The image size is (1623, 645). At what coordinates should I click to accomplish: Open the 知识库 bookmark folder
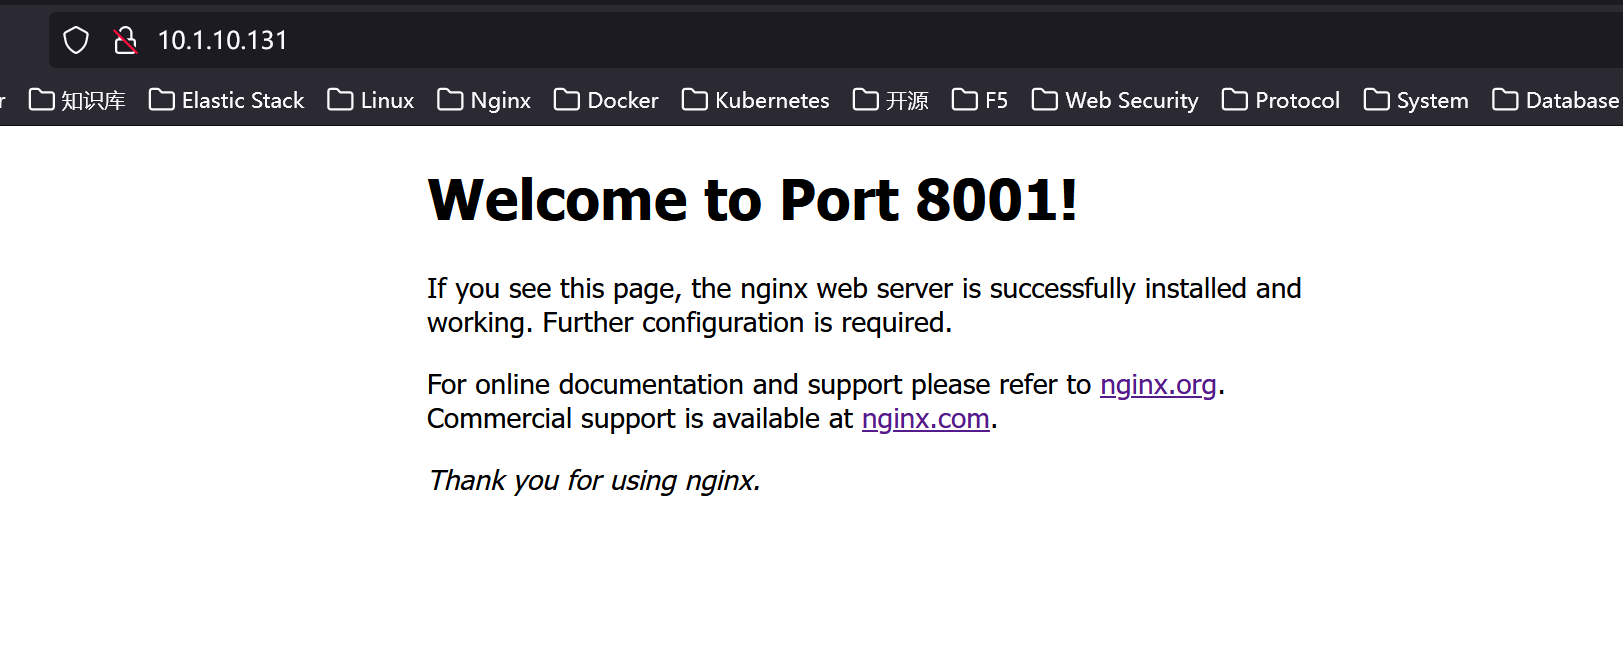click(77, 100)
